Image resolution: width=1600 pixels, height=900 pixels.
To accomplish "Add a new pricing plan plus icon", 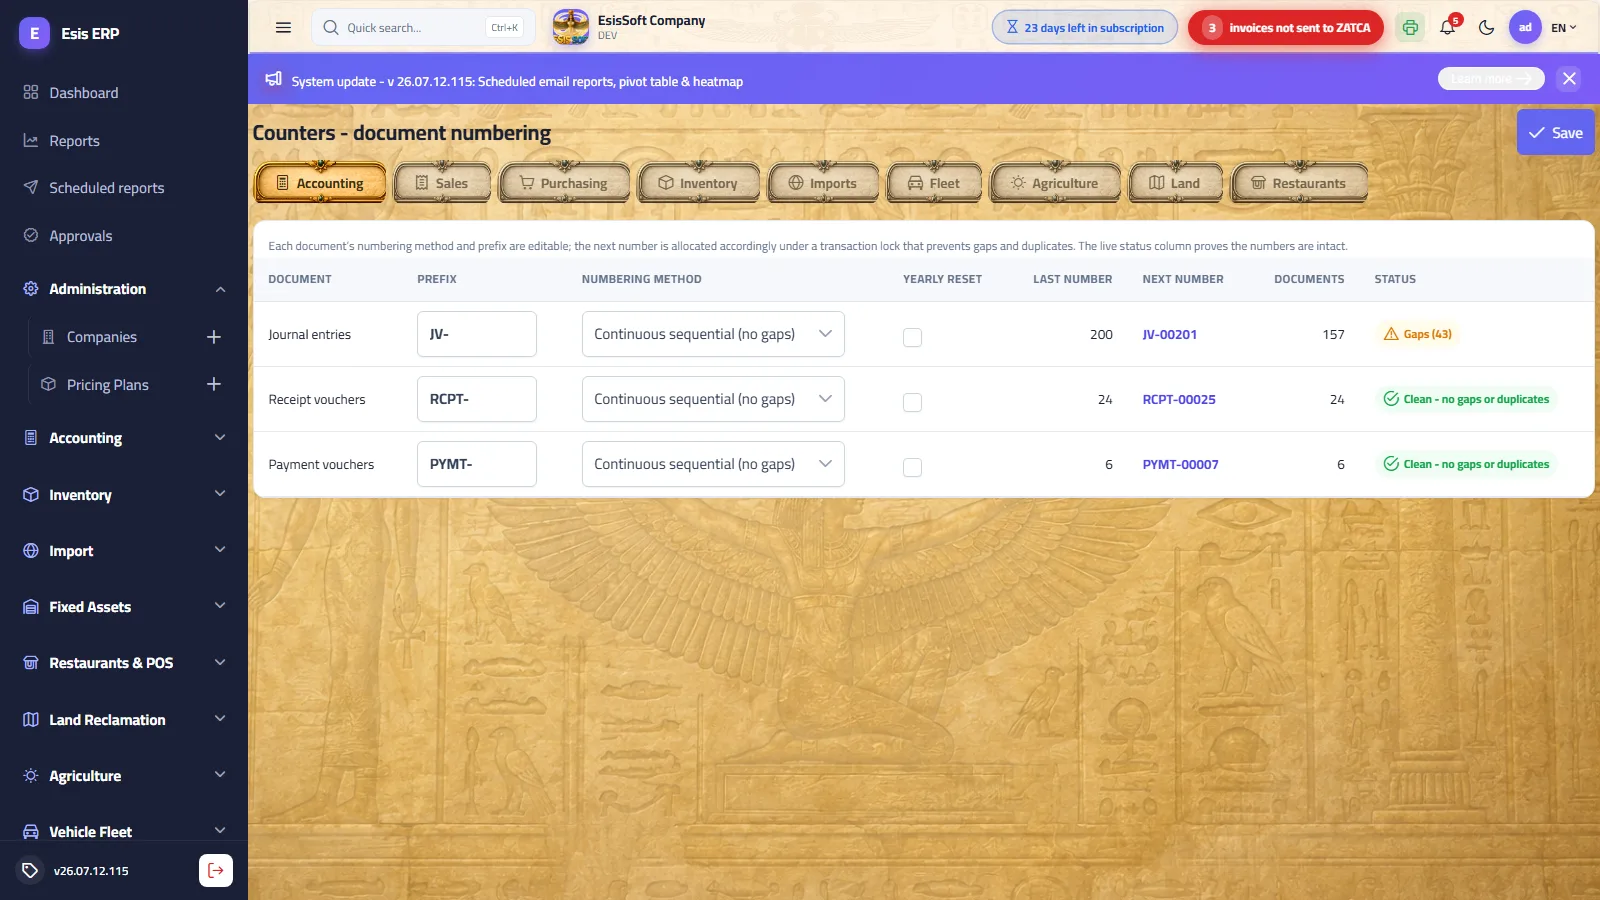I will [x=214, y=384].
